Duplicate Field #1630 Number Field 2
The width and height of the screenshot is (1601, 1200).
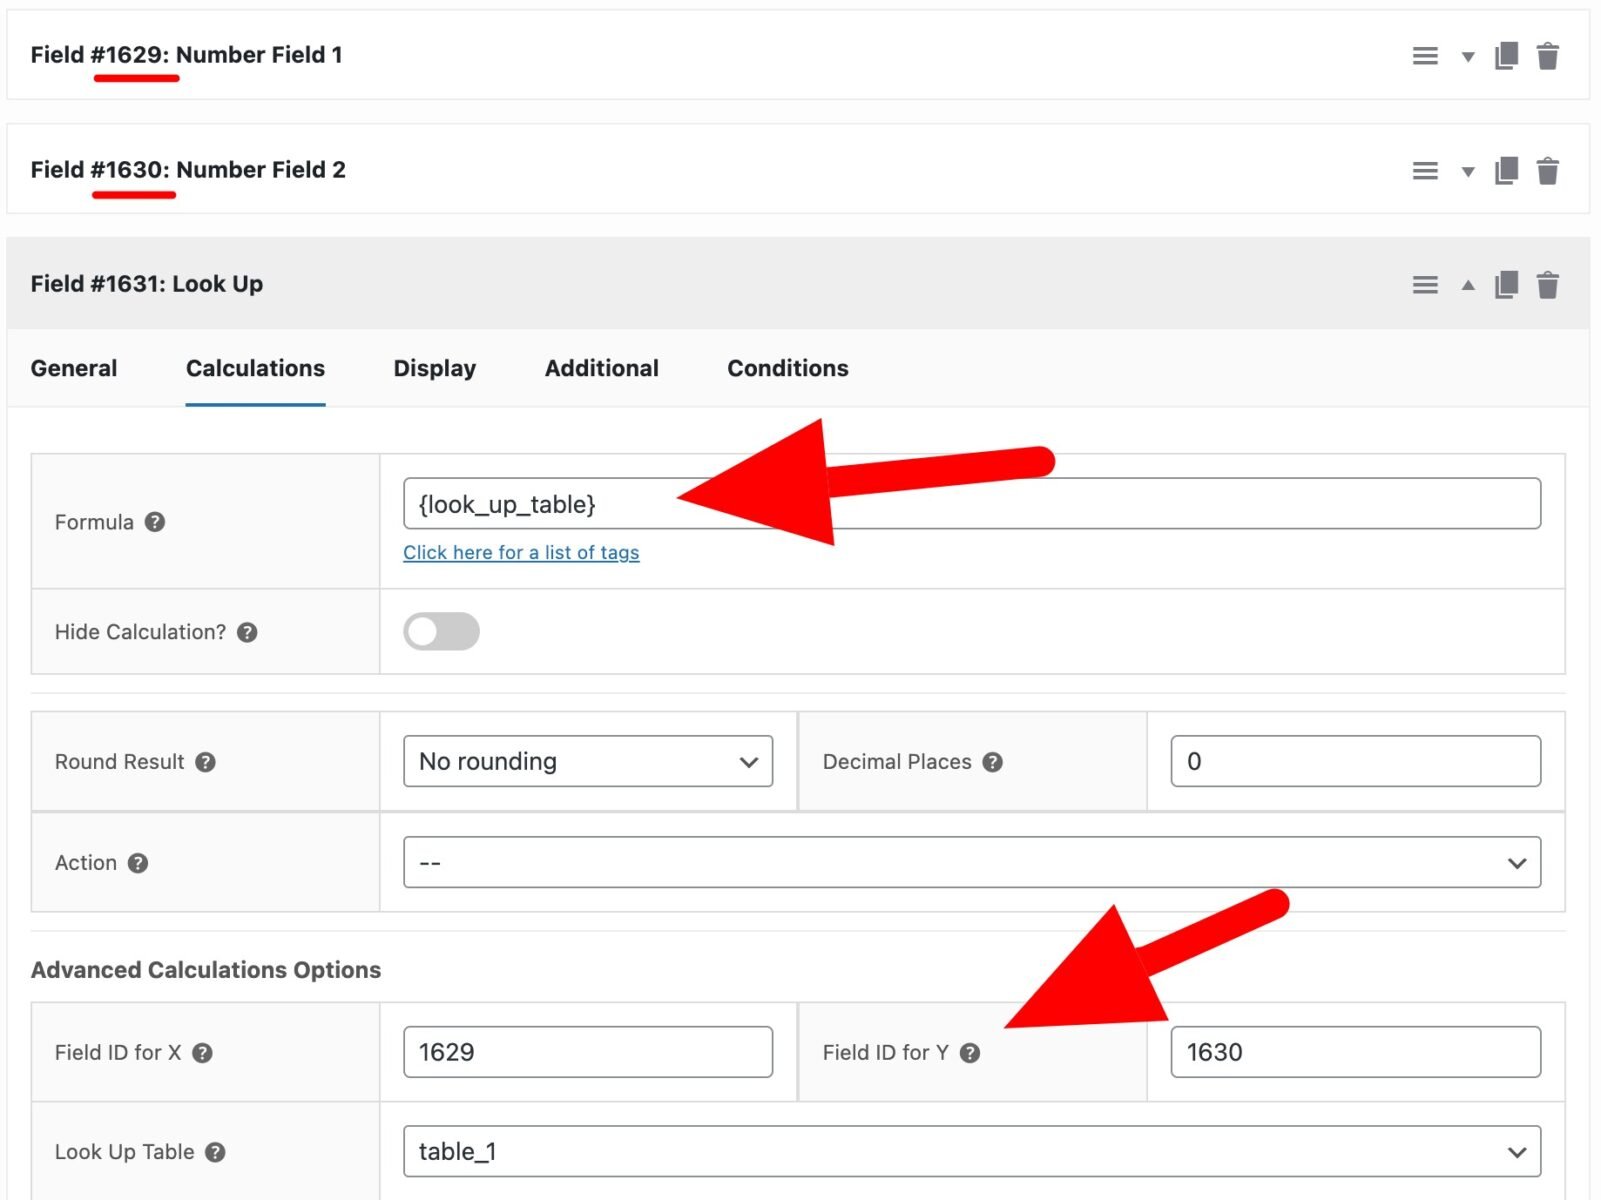coord(1506,170)
